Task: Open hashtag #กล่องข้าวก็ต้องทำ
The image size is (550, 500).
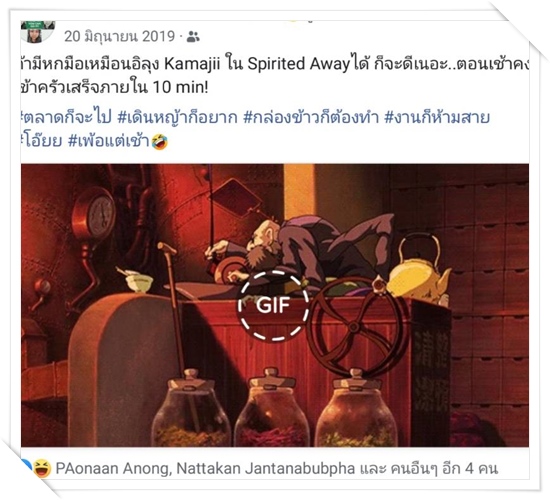Action: pyautogui.click(x=311, y=118)
